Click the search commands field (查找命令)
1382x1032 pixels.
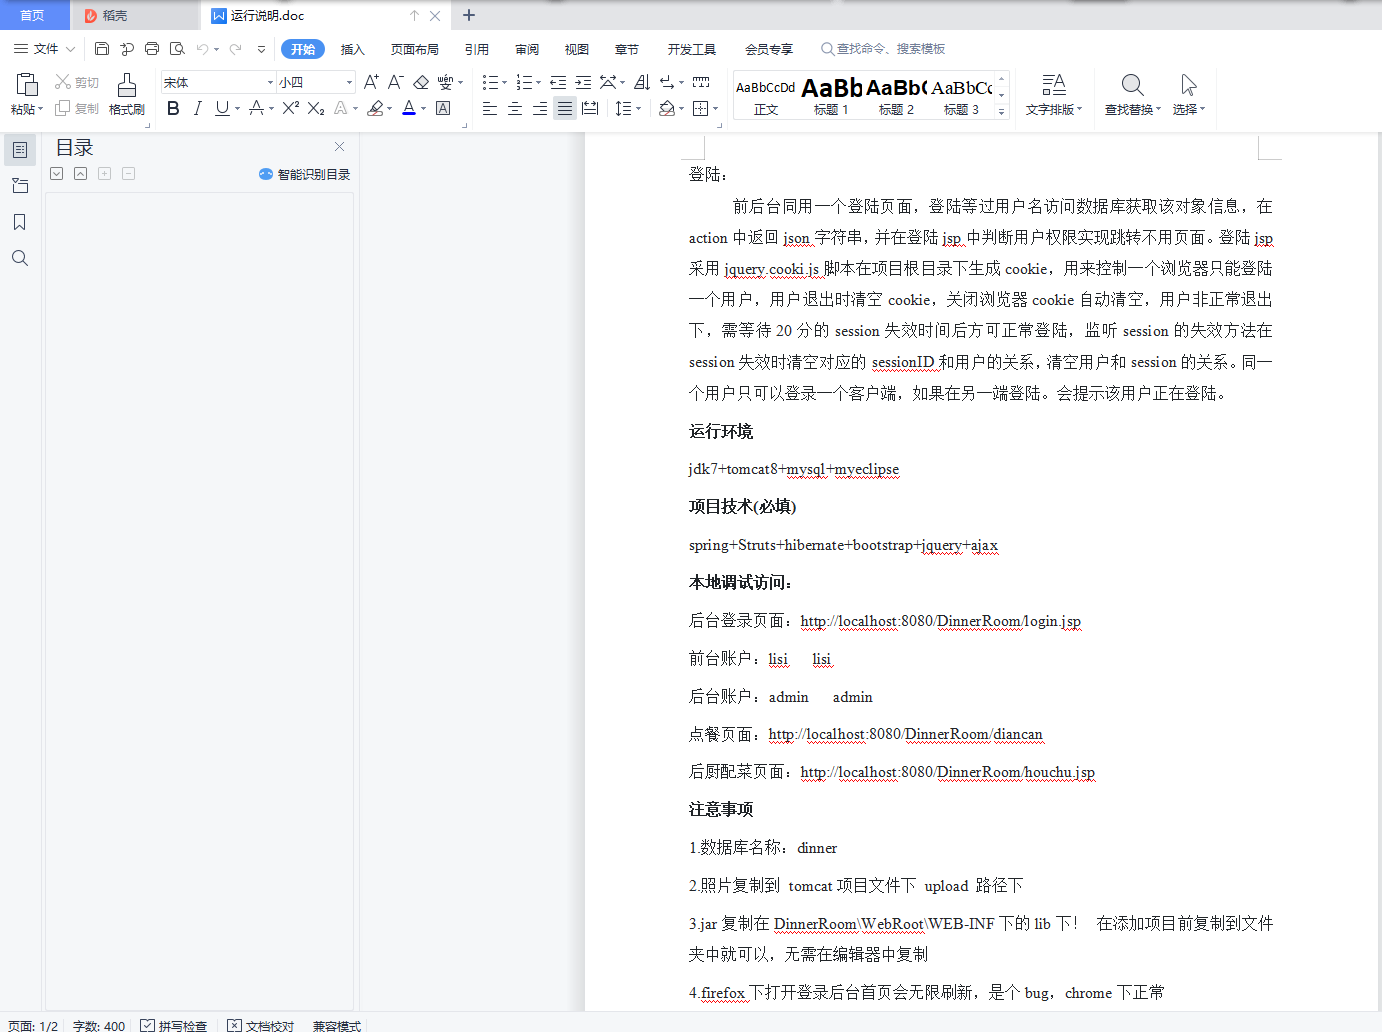[x=883, y=49]
